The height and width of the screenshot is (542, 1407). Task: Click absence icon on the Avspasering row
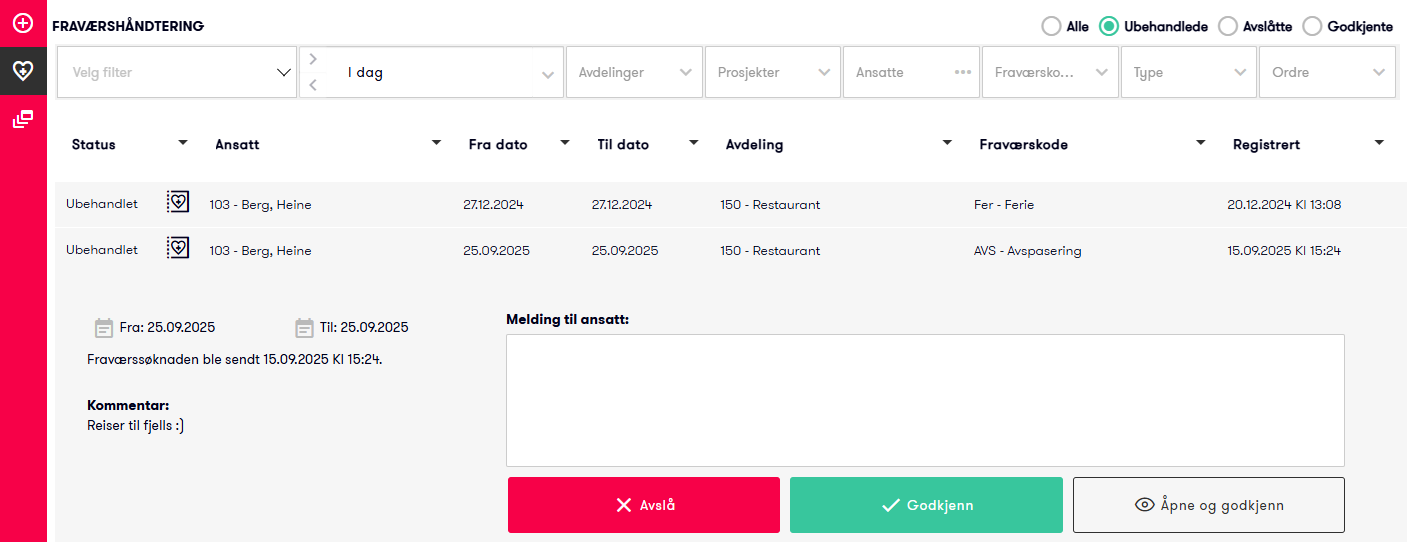coord(178,248)
